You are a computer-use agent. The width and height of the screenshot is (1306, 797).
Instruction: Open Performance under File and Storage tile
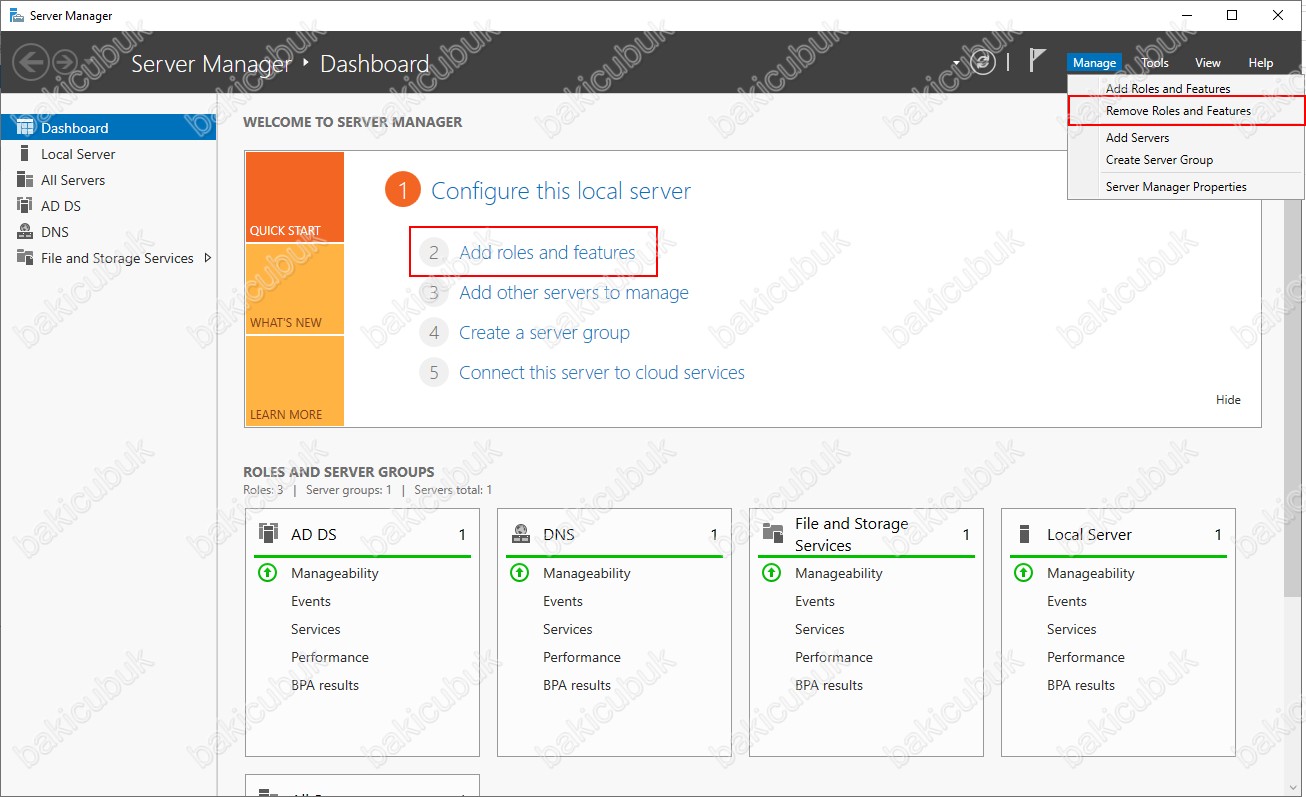(x=834, y=657)
